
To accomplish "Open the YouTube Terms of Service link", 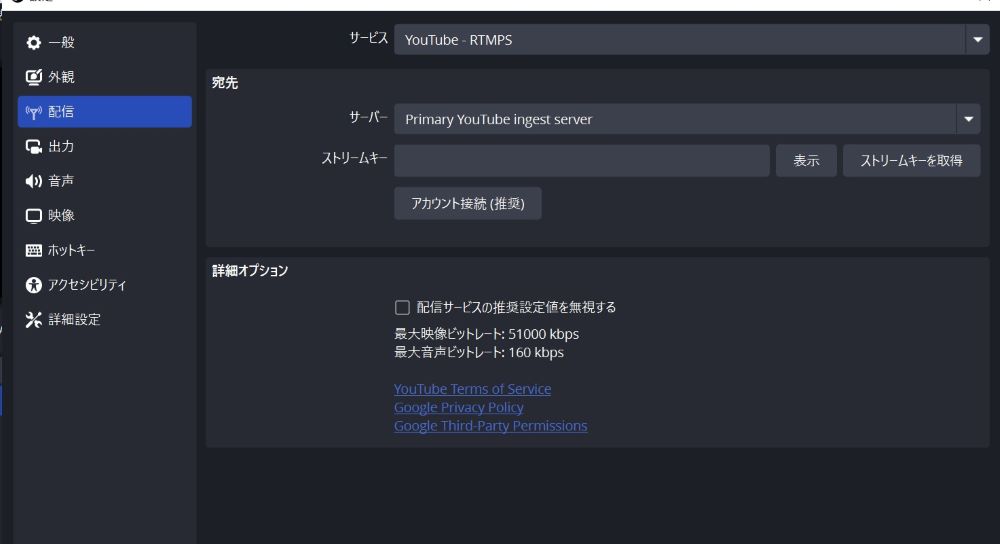I will tap(473, 389).
